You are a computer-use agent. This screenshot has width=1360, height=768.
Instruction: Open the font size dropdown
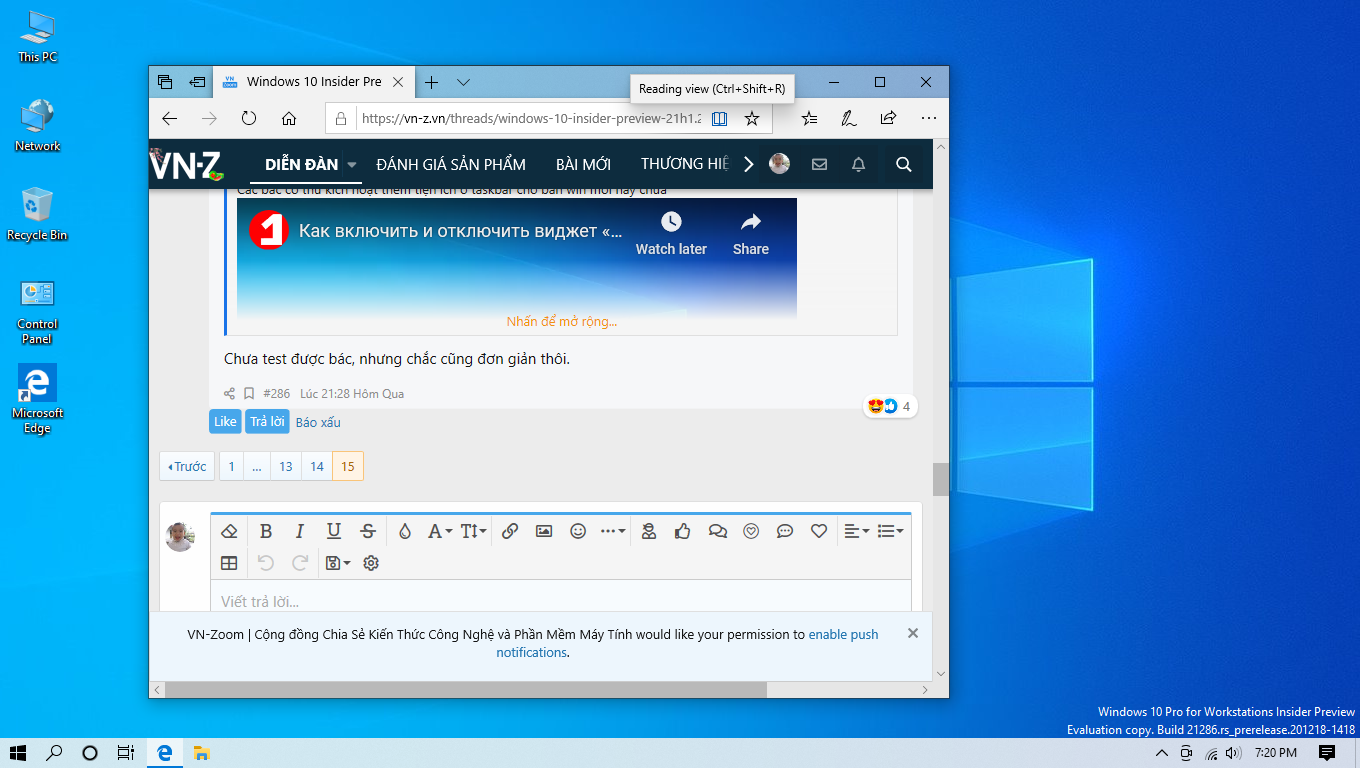point(473,531)
